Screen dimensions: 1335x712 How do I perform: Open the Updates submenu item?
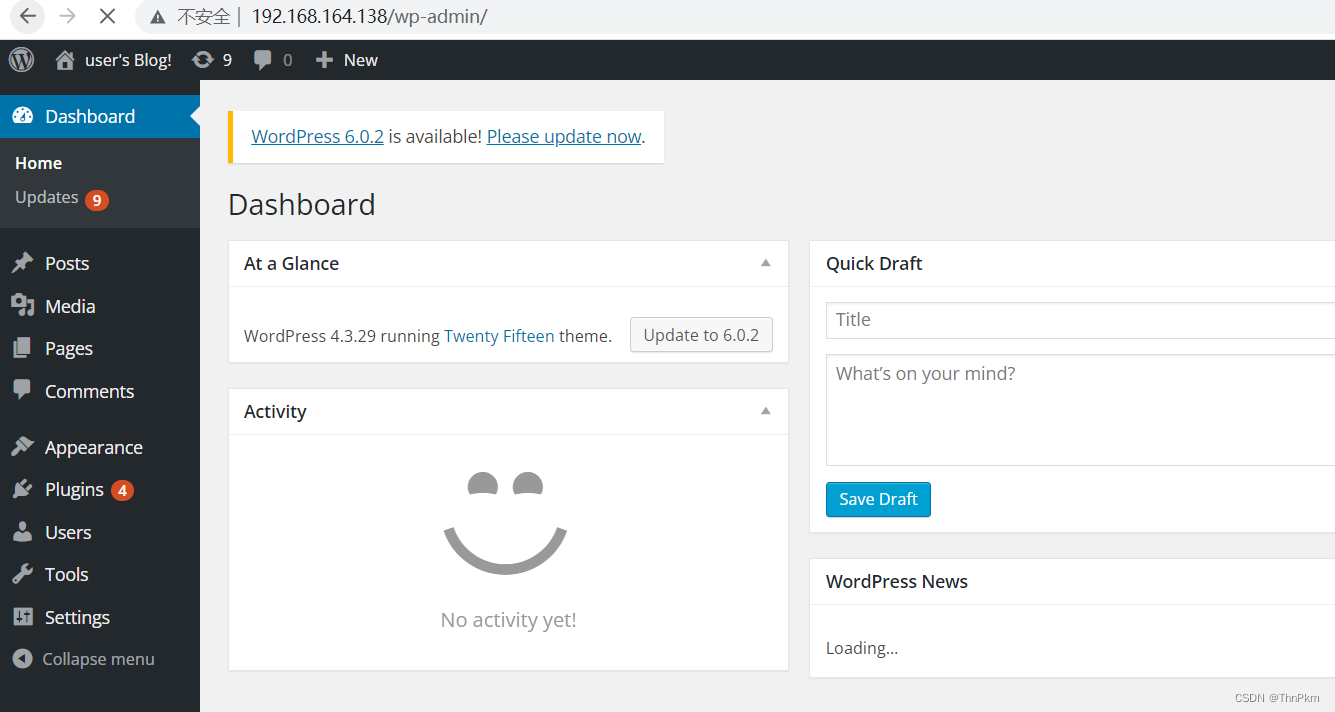(x=46, y=197)
